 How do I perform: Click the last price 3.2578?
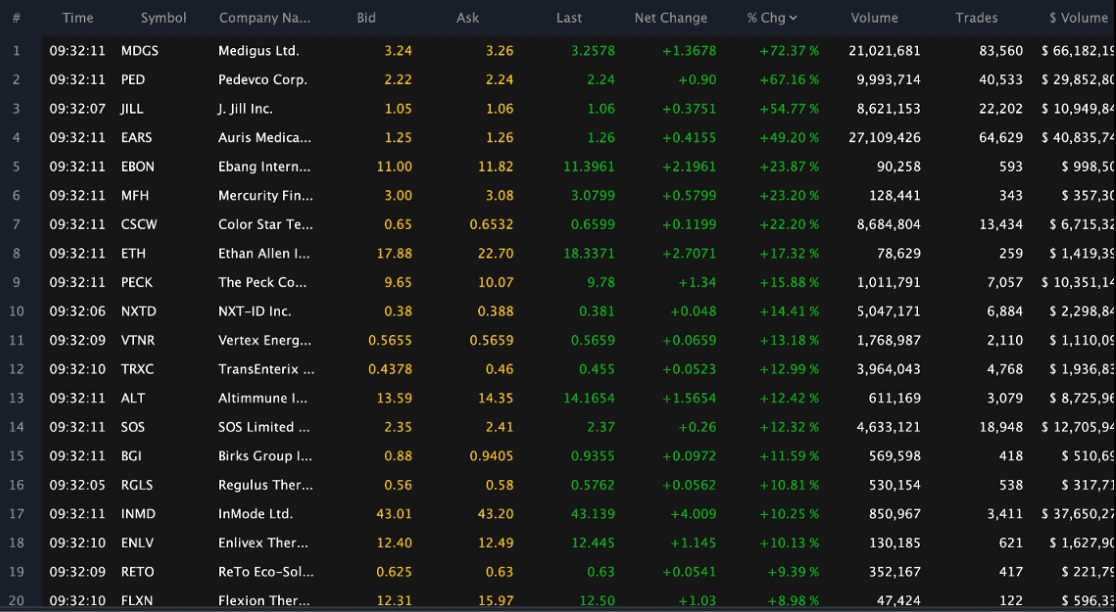click(593, 51)
